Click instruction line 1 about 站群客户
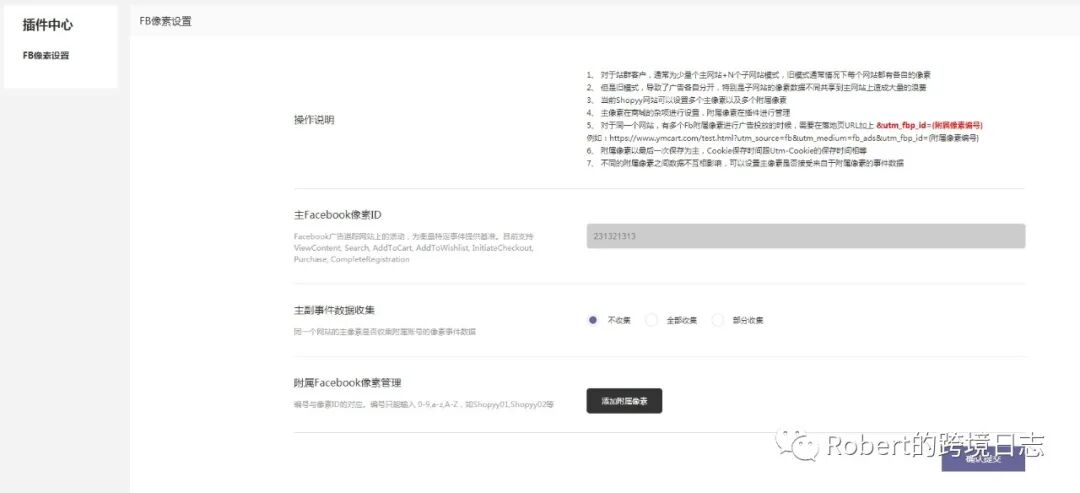Viewport: 1080px width, 493px height. (759, 74)
